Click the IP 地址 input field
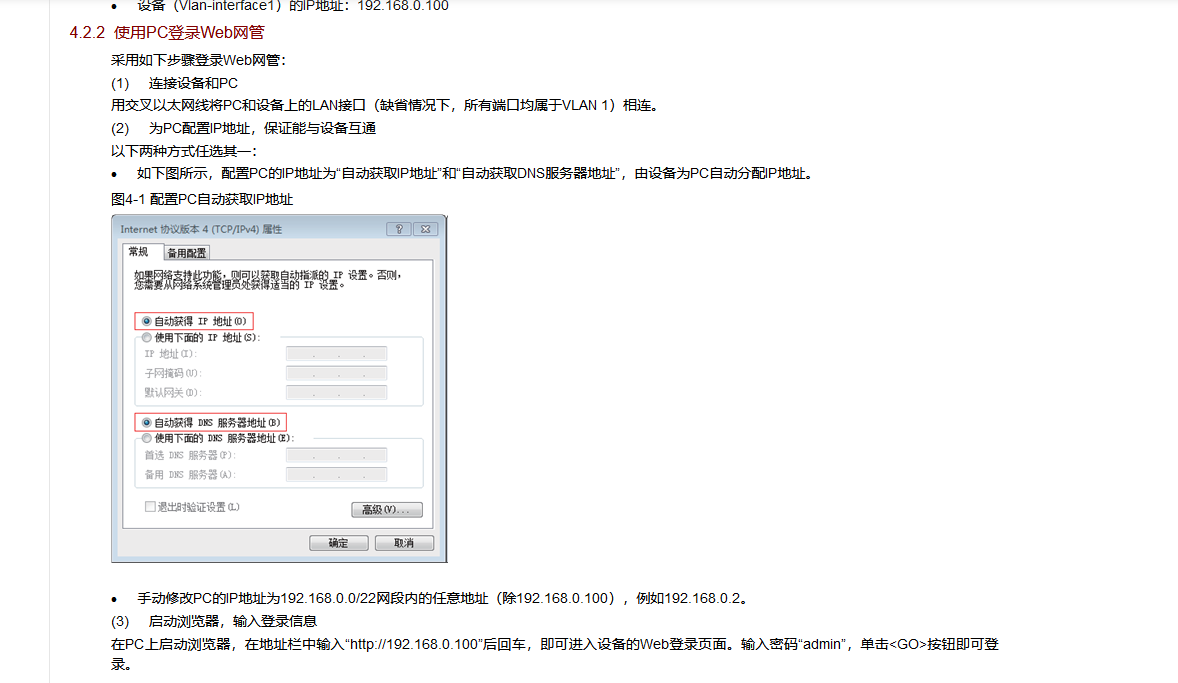The height and width of the screenshot is (683, 1178). pyautogui.click(x=337, y=353)
